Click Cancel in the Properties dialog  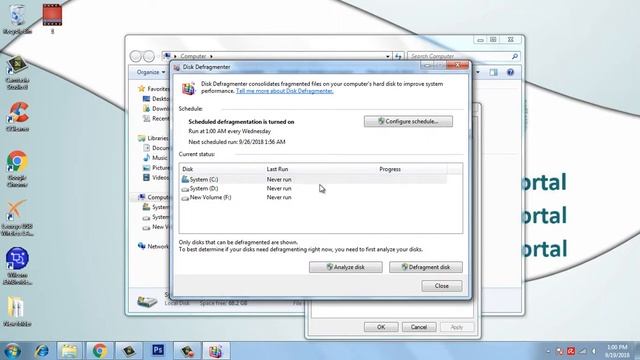419,327
